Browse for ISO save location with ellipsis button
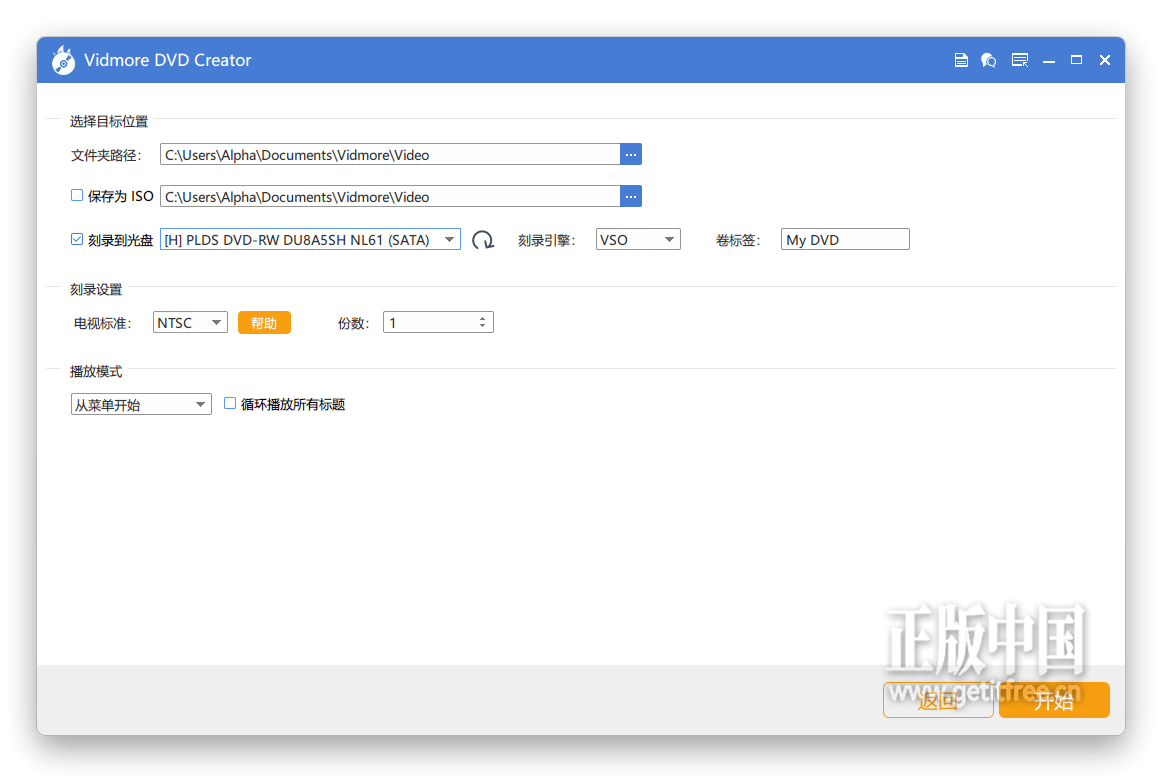Image resolution: width=1162 pixels, height=784 pixels. click(631, 196)
